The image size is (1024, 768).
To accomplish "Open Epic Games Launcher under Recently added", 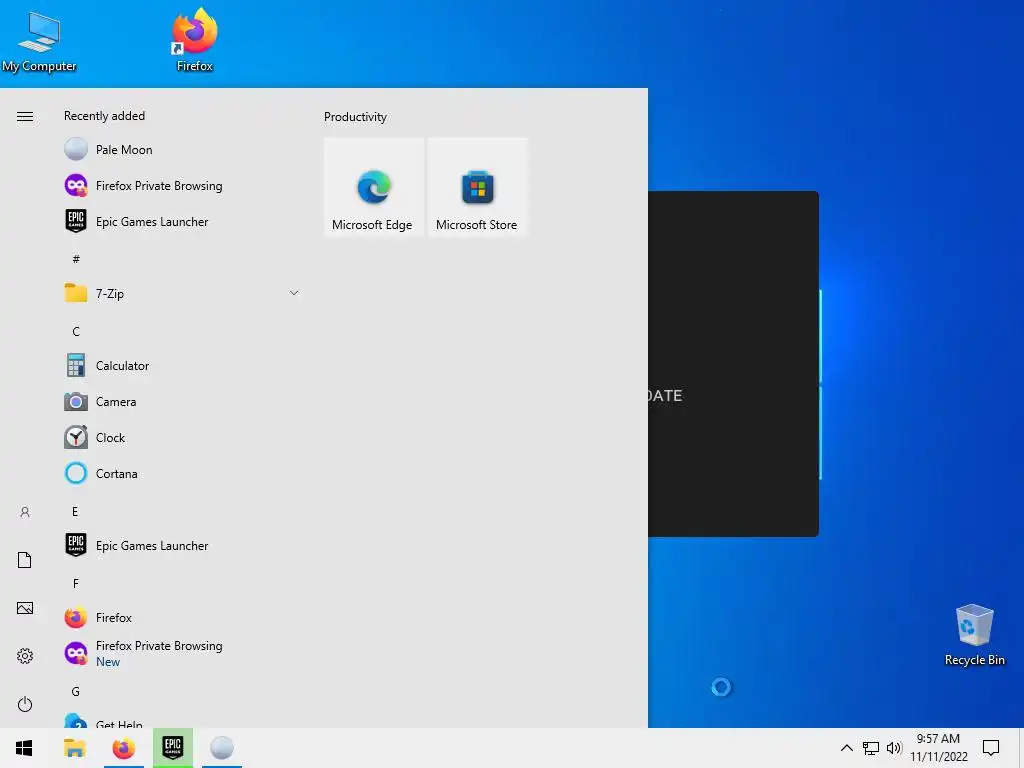I will 183,221.
